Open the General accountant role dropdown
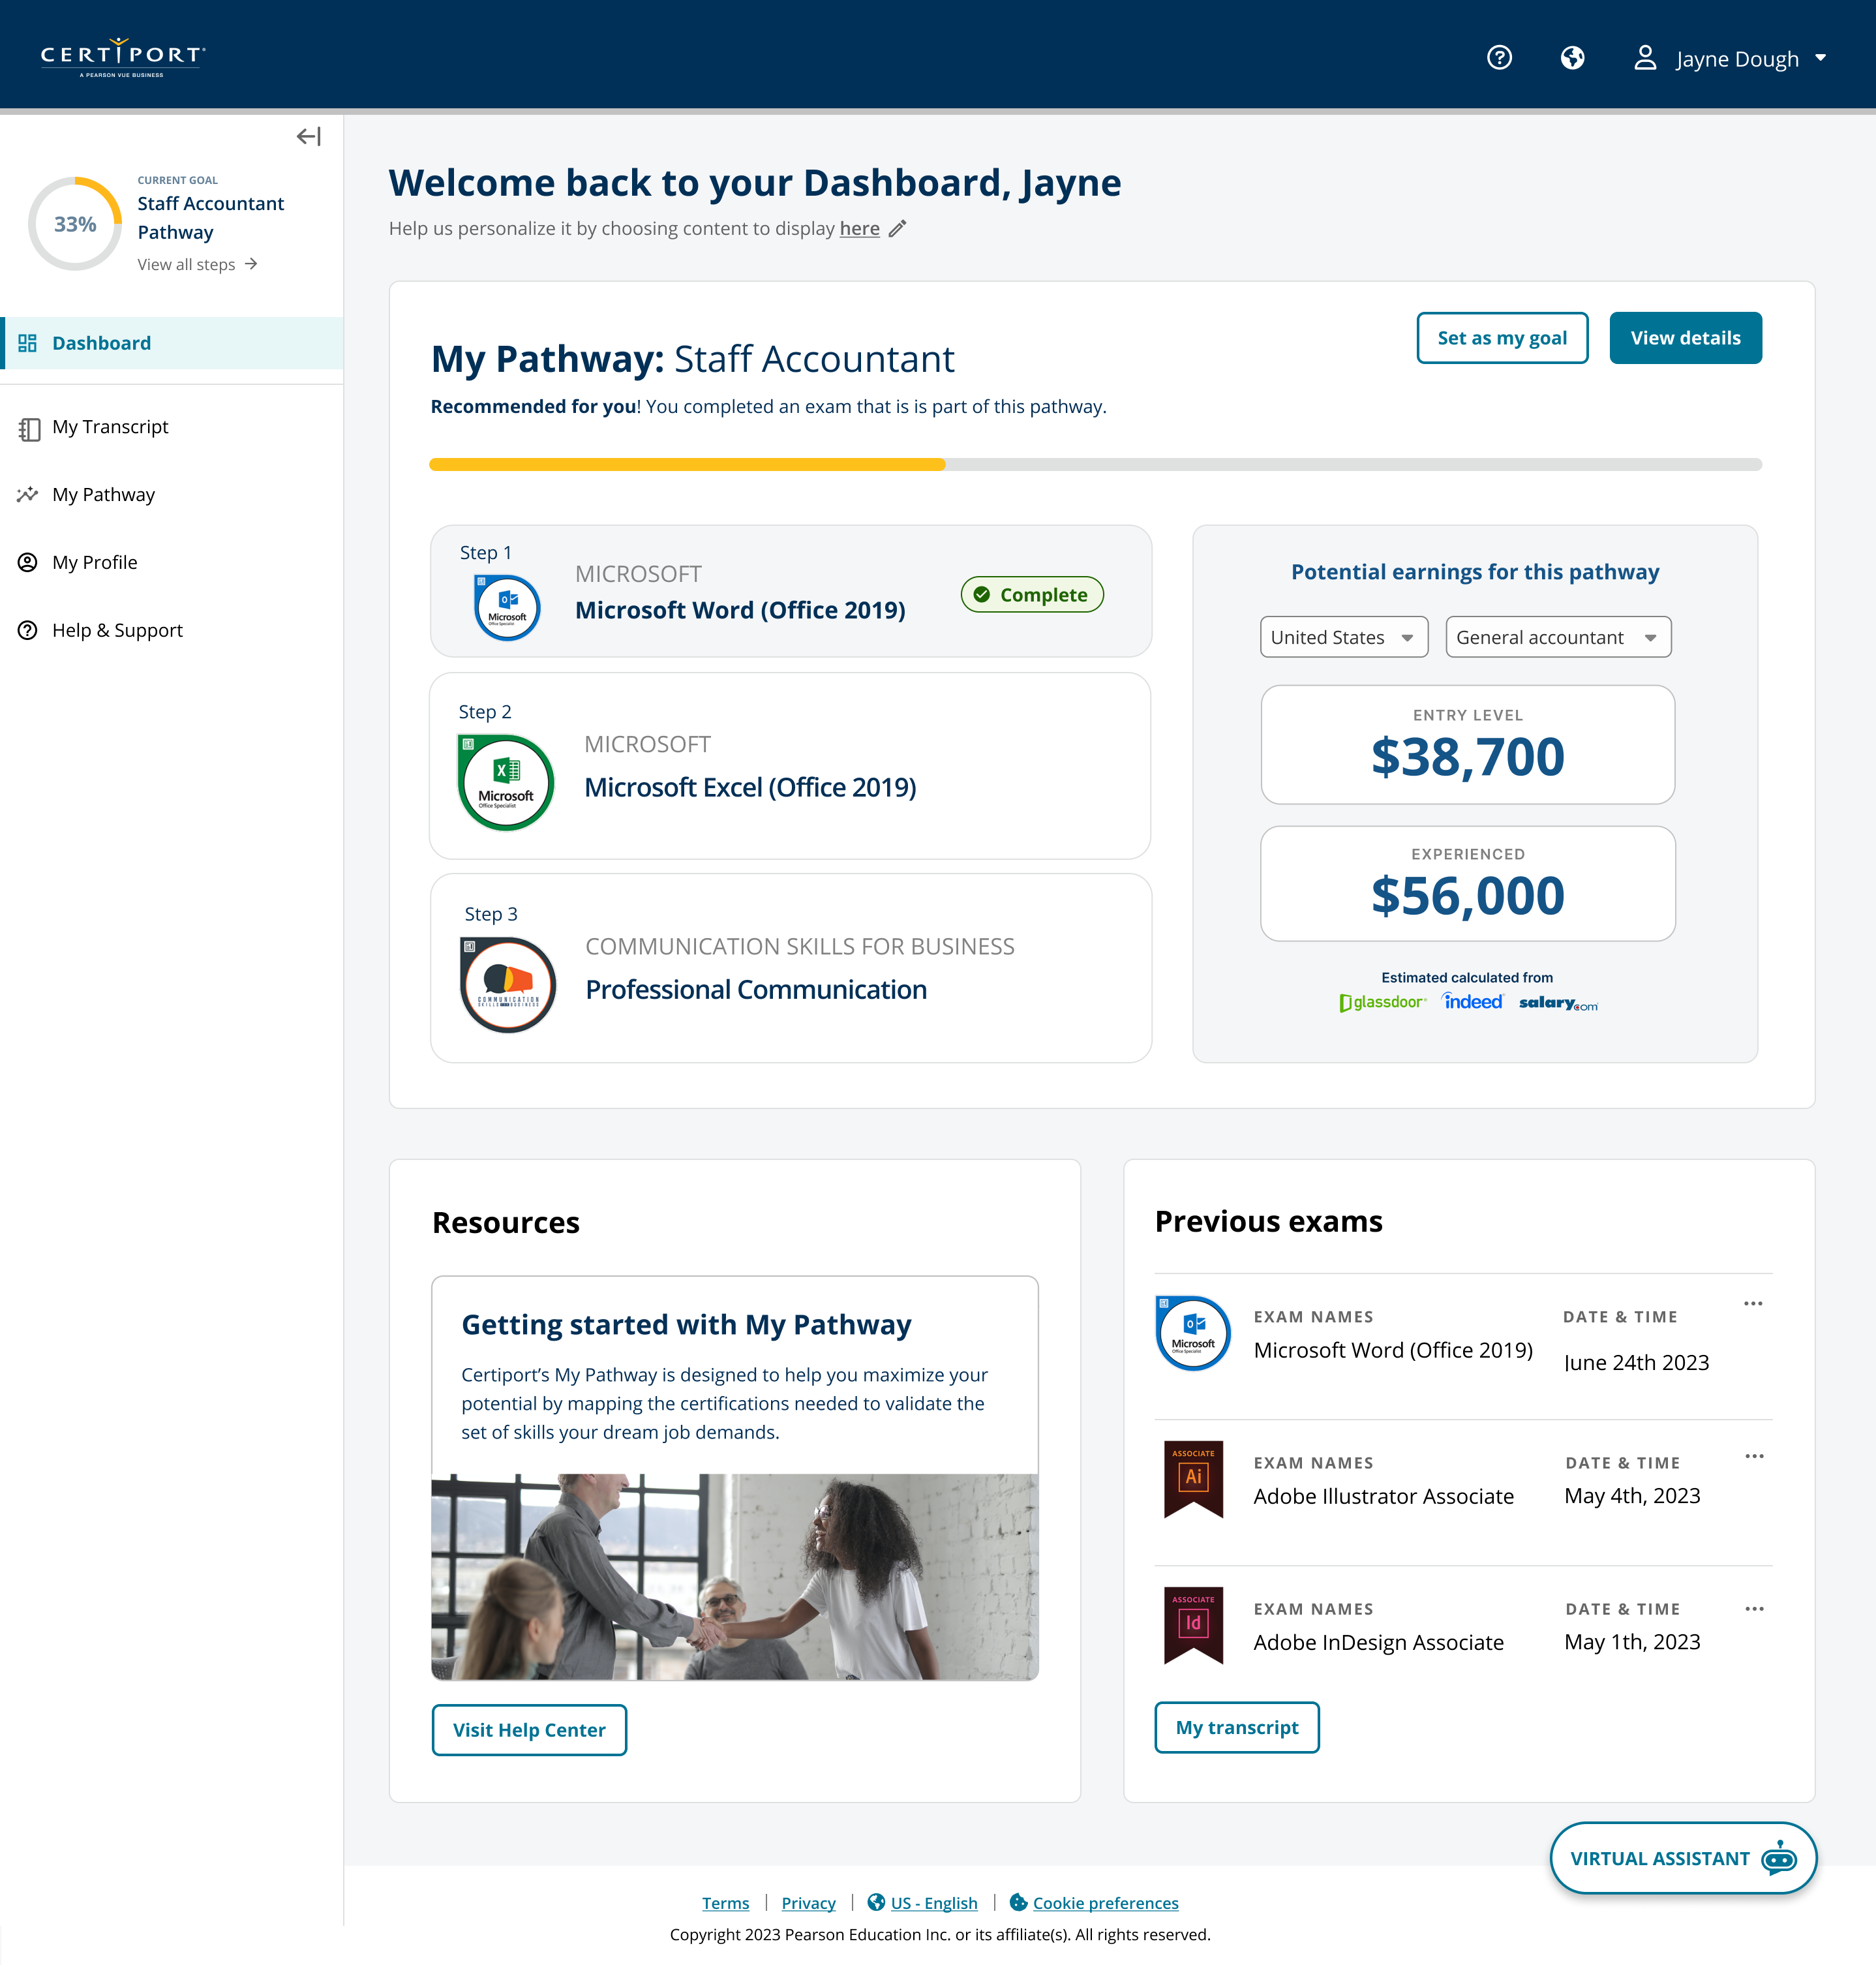This screenshot has width=1876, height=1965. click(x=1558, y=637)
